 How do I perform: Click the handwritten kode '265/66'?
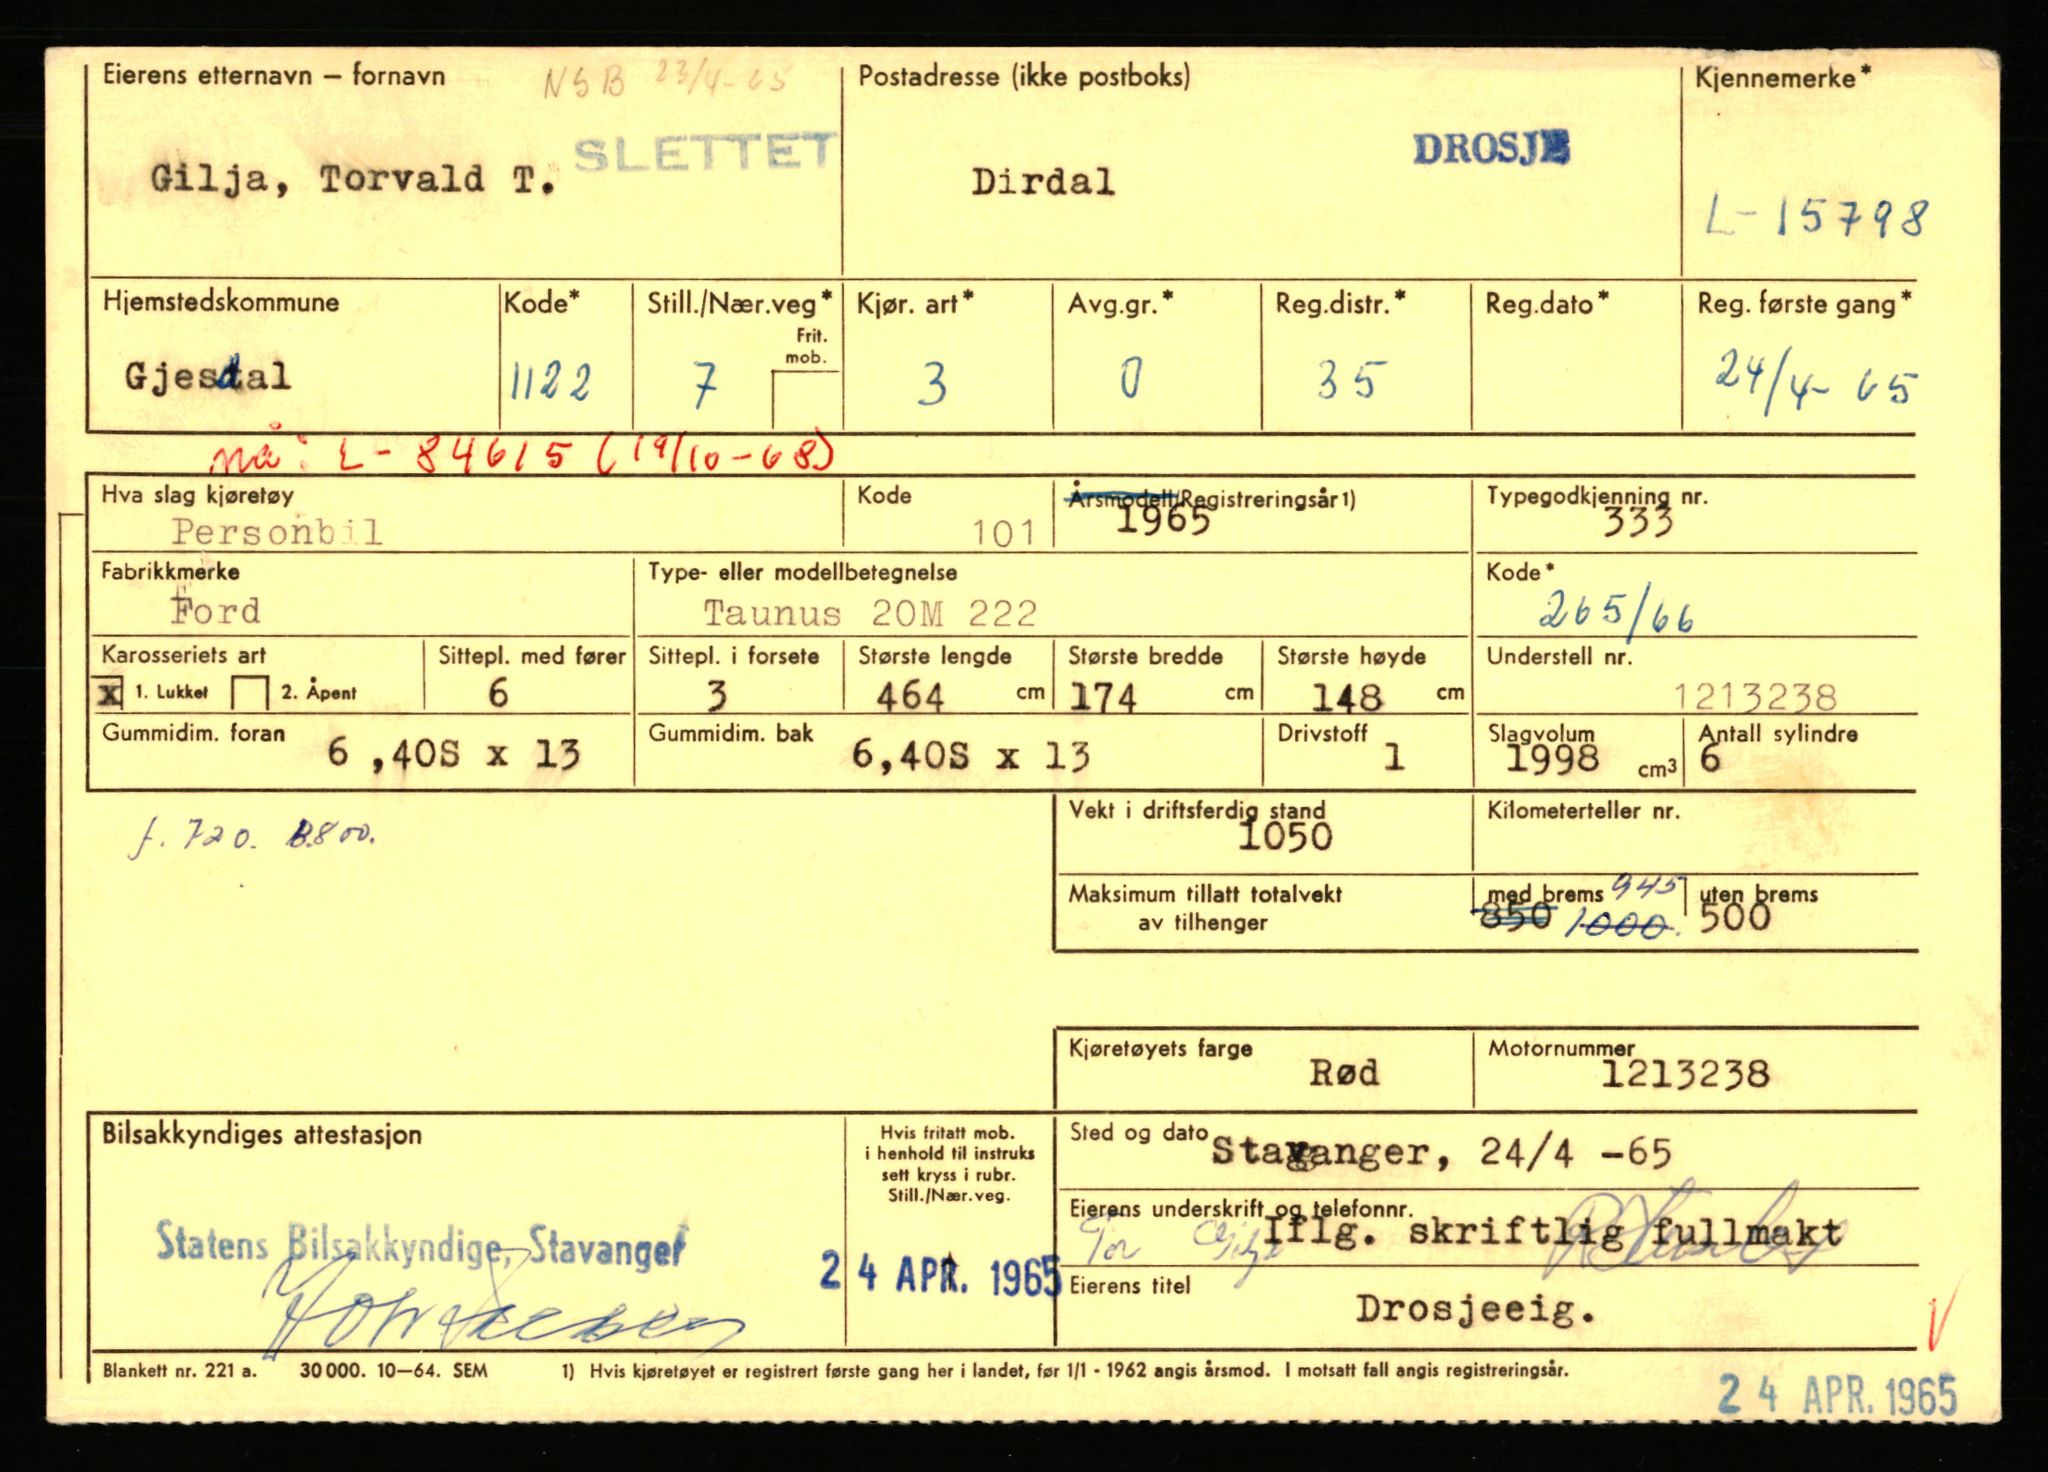1616,611
